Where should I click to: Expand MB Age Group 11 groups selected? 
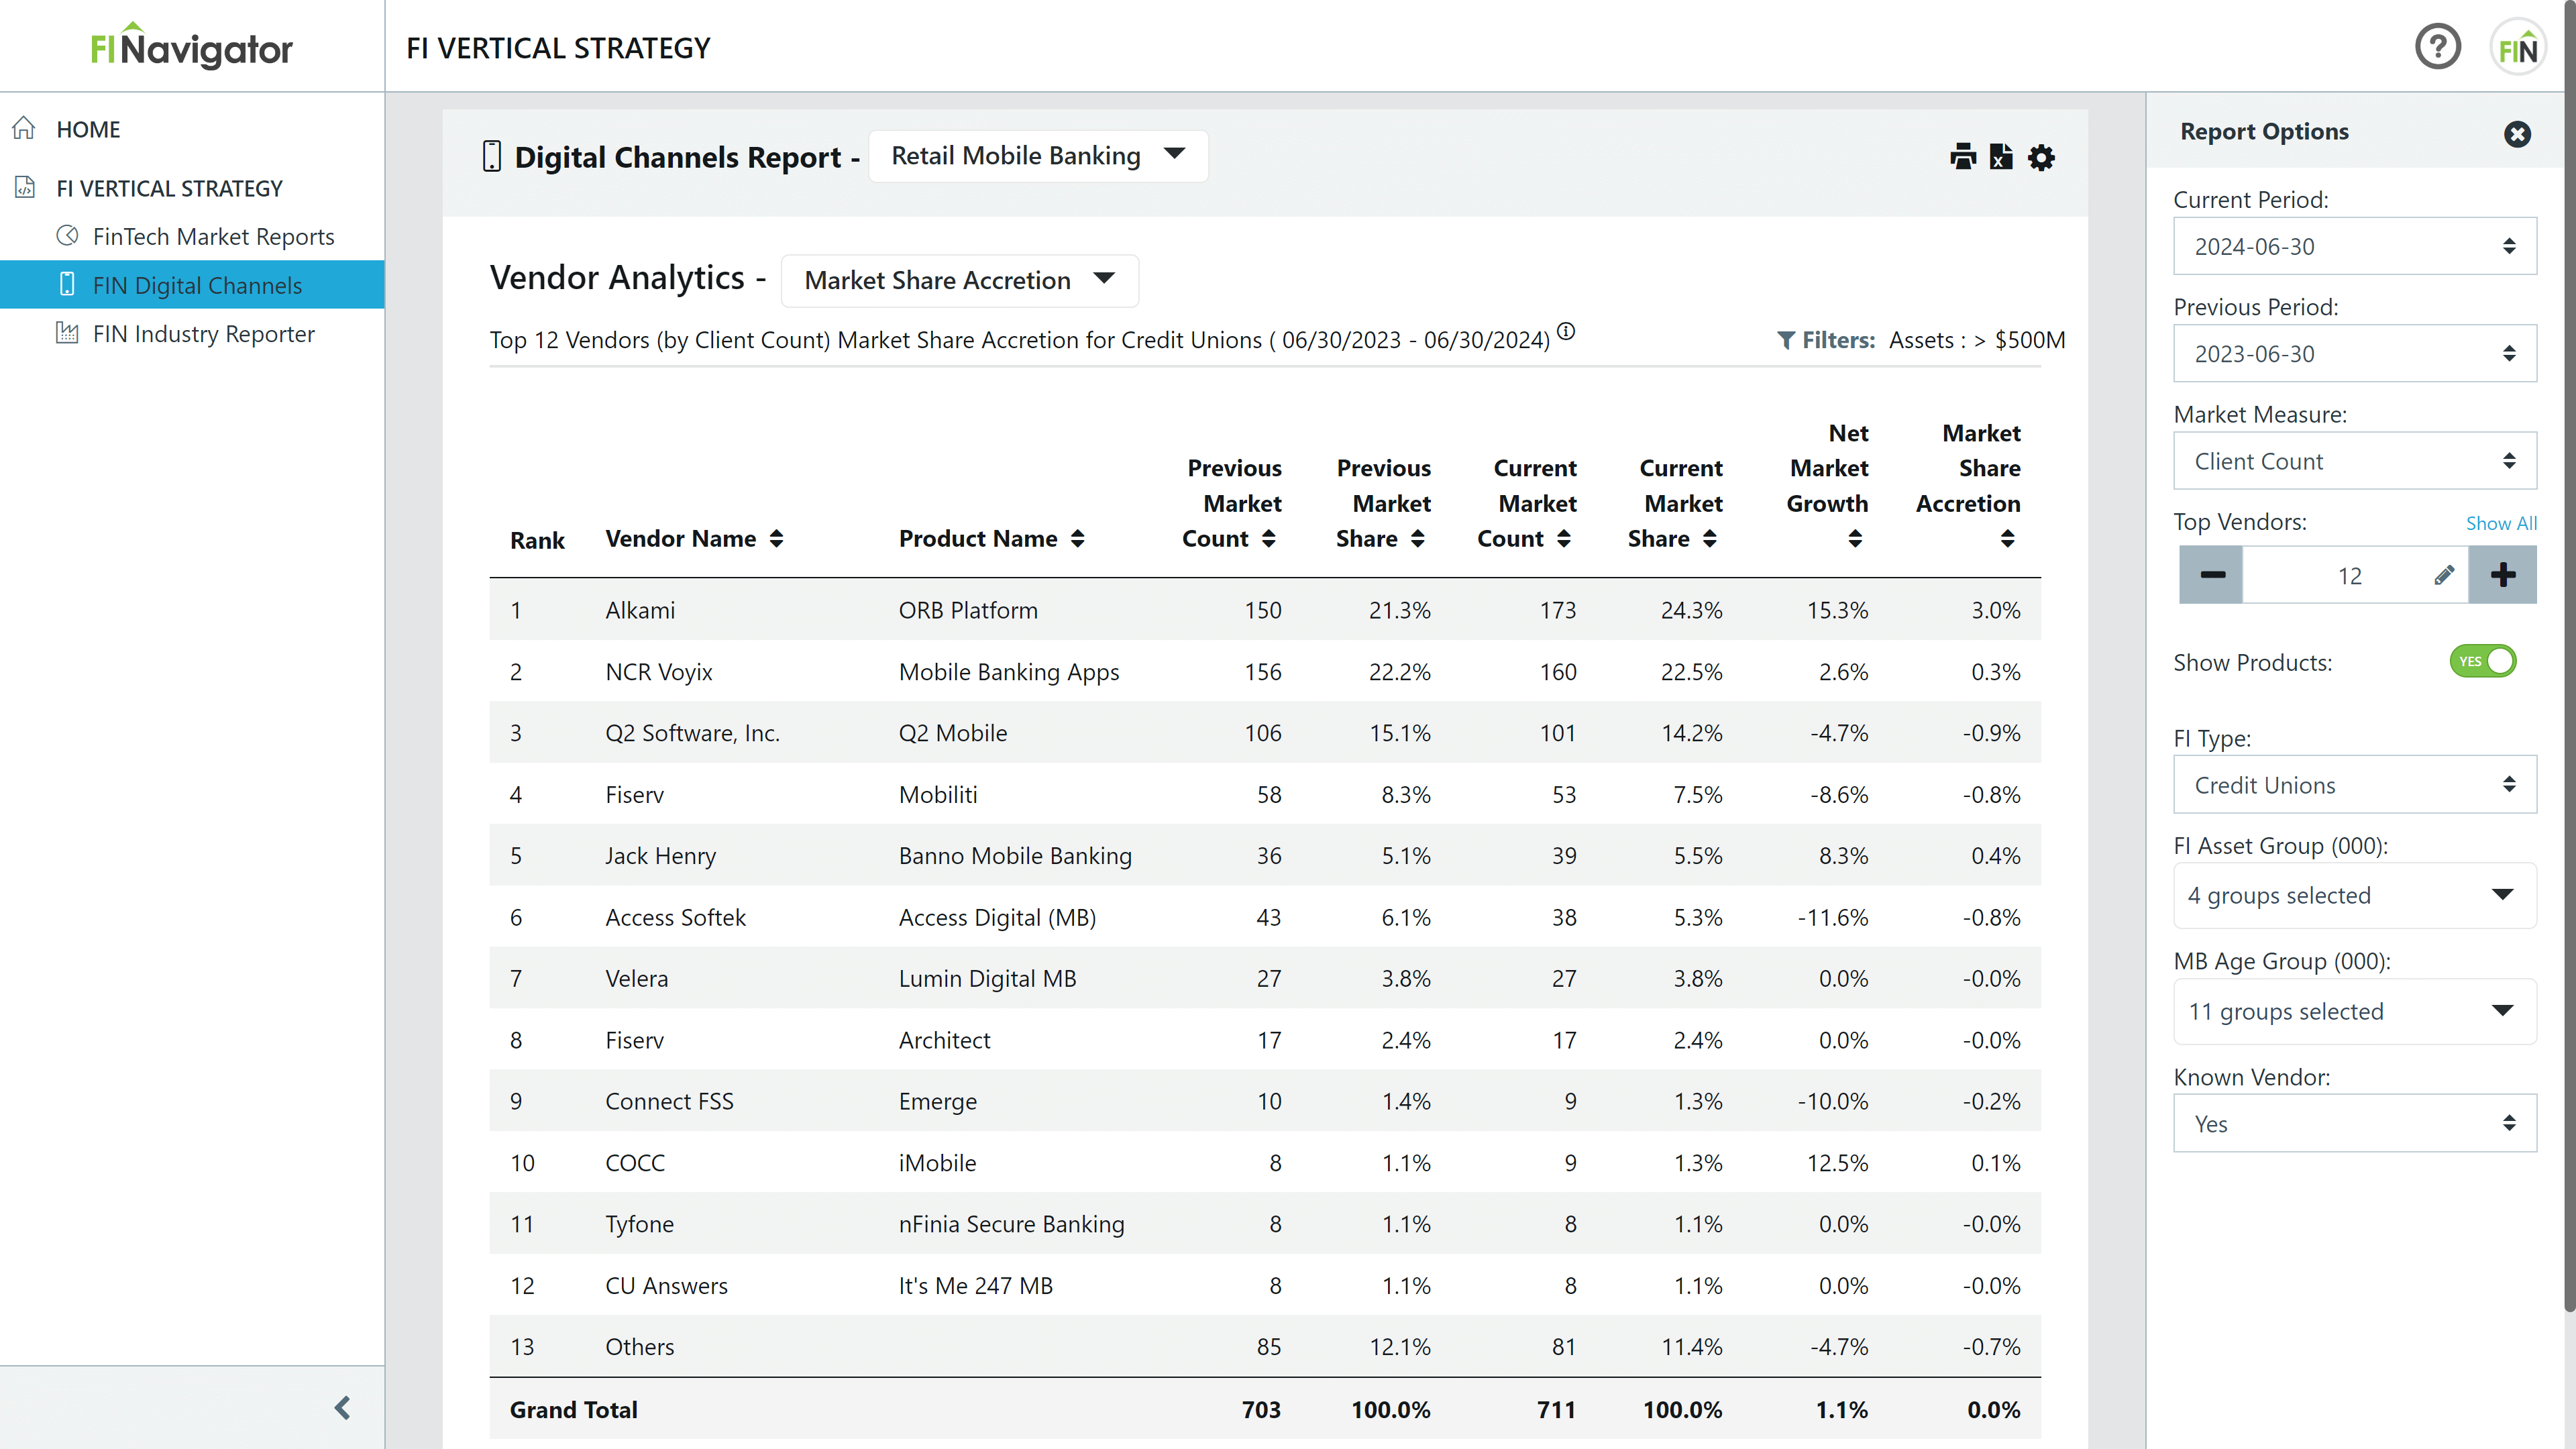coord(2355,1011)
